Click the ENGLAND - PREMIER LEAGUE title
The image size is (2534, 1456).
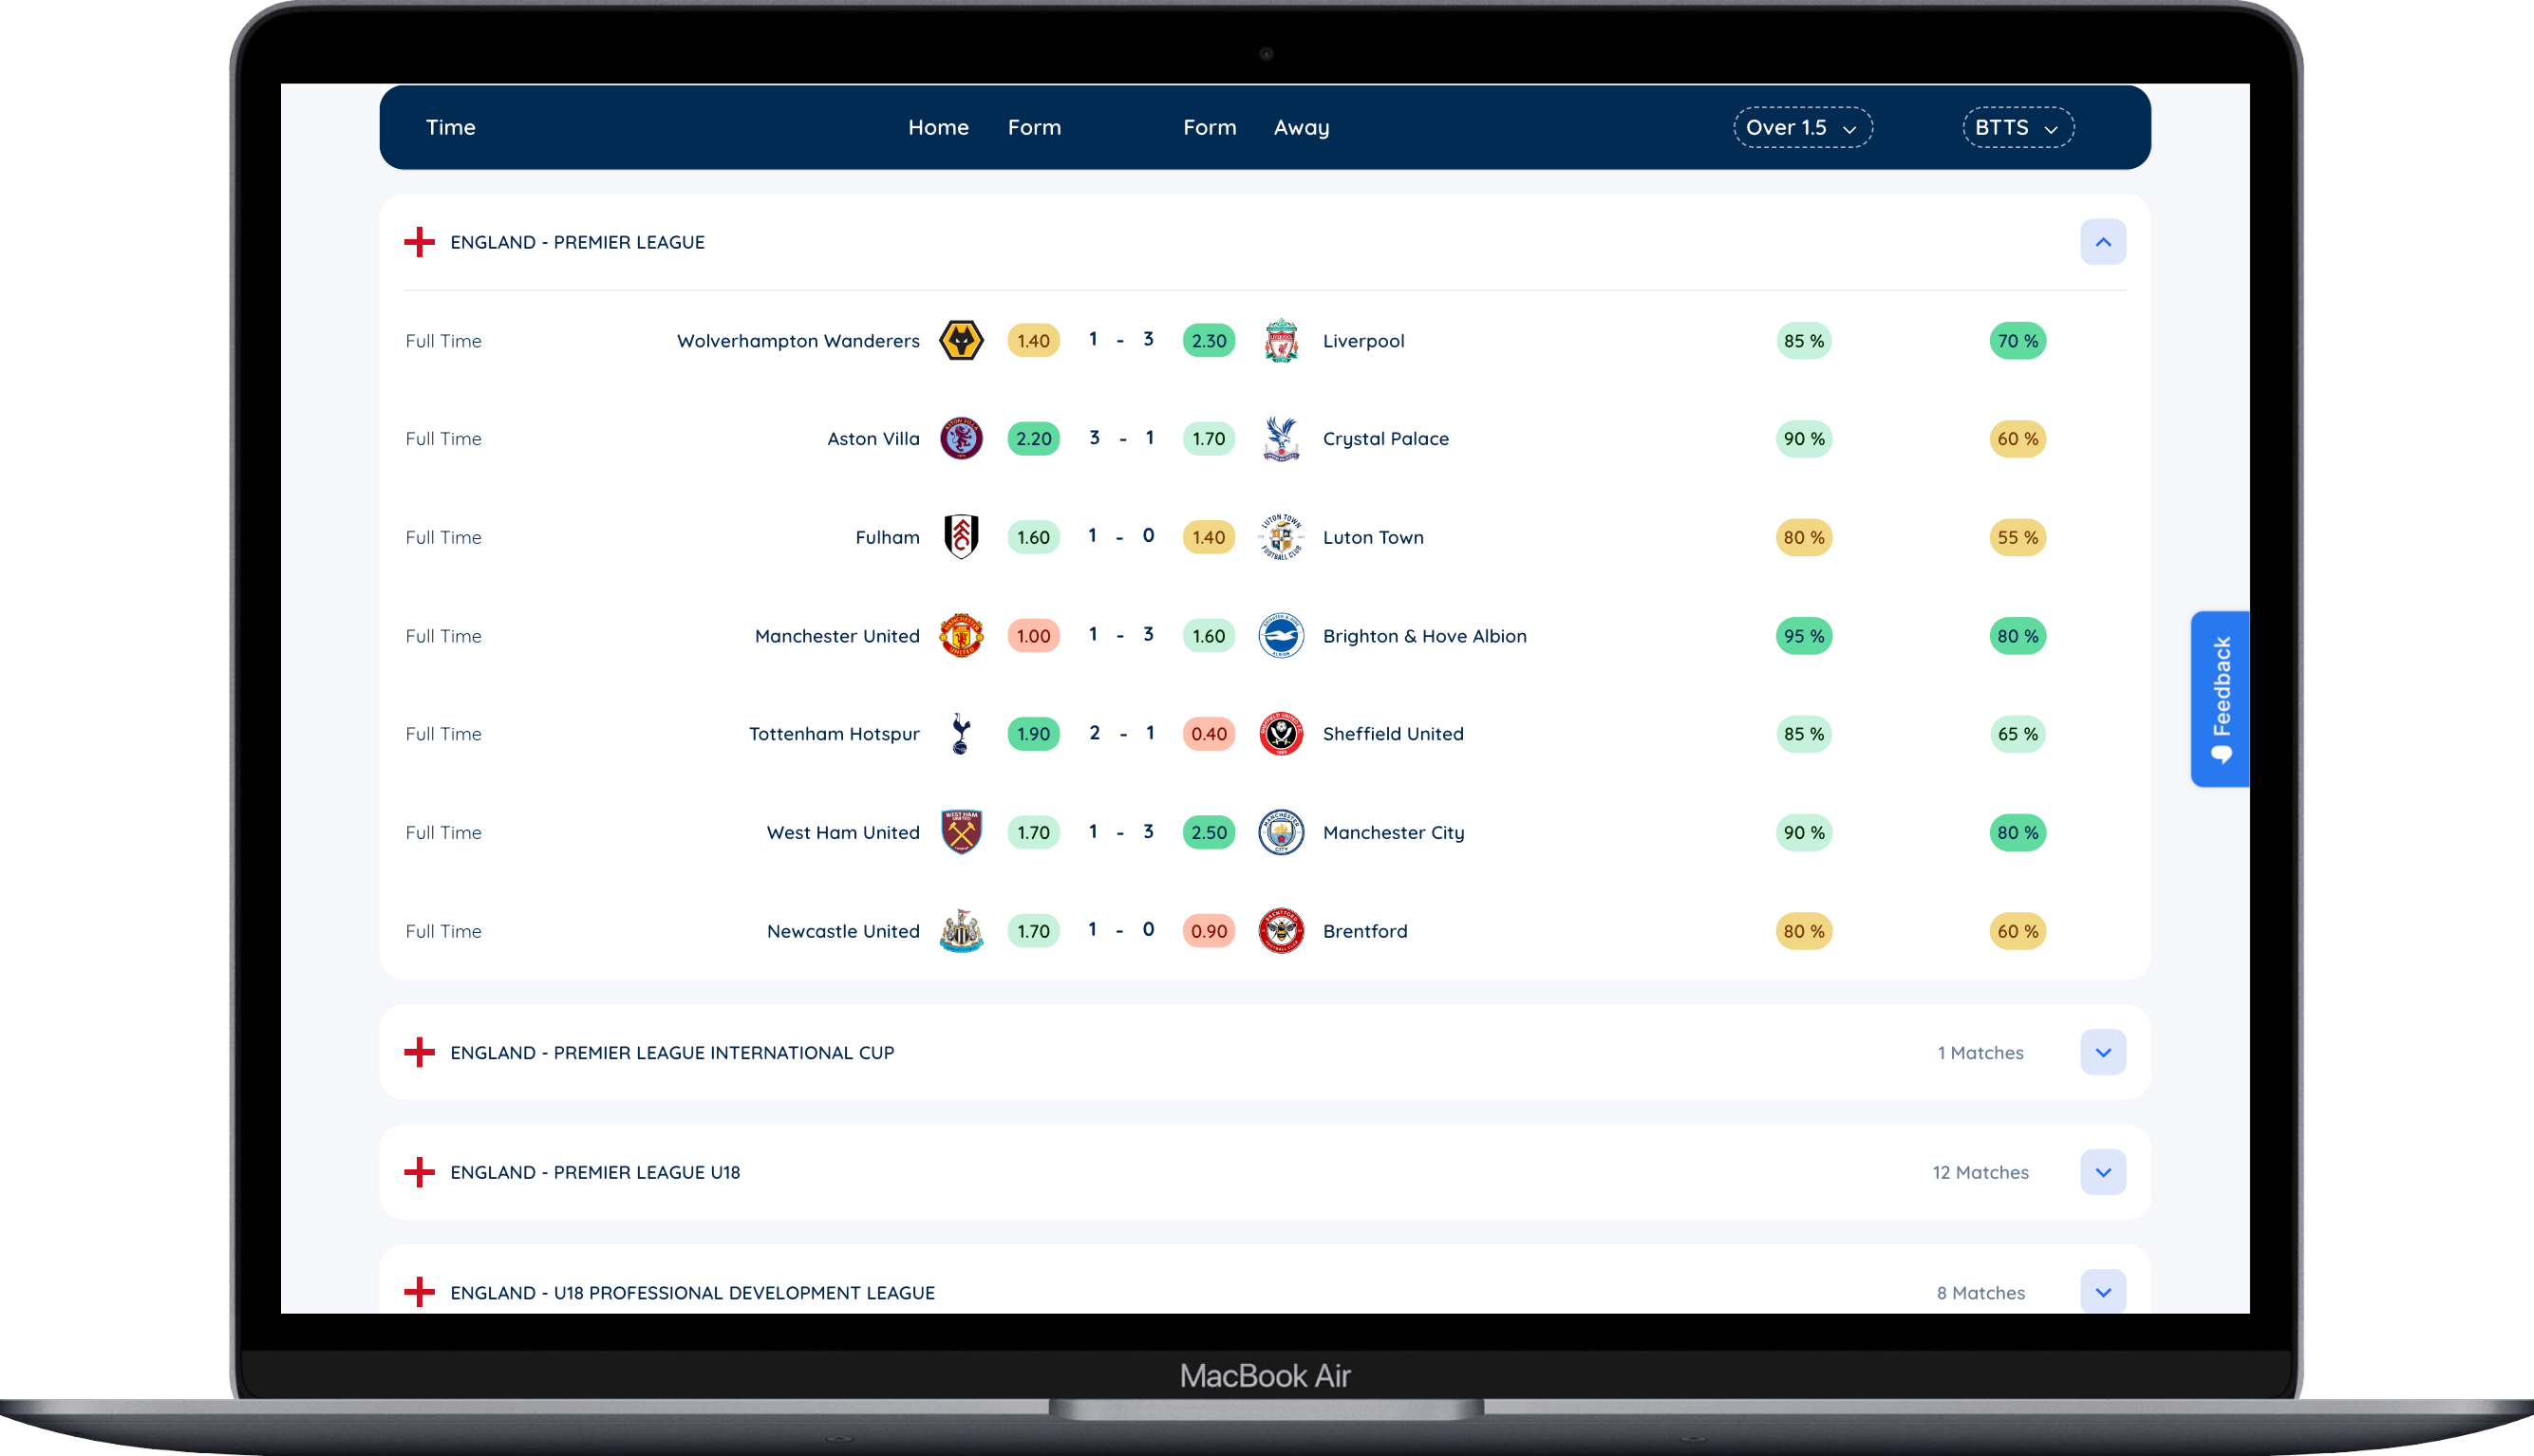point(577,242)
